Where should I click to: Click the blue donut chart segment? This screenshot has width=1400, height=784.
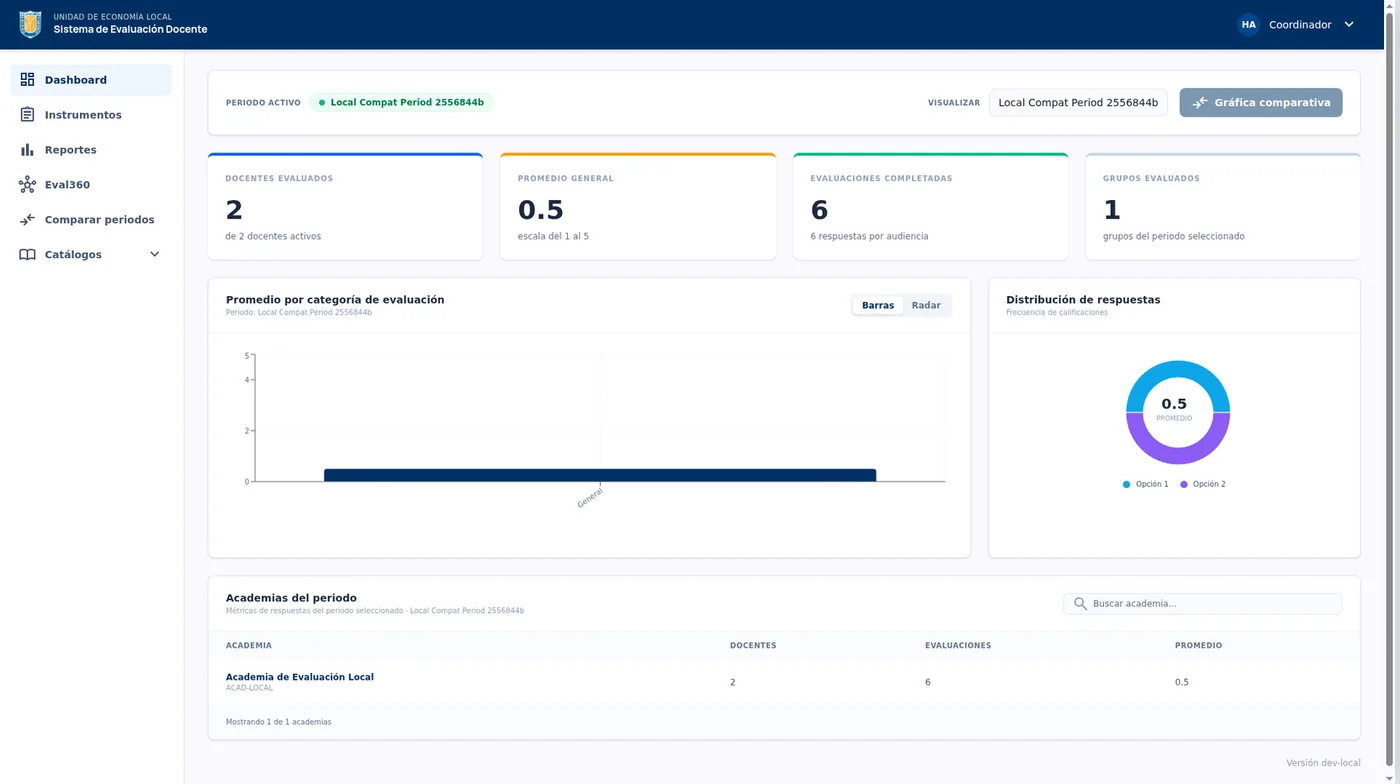click(1178, 369)
